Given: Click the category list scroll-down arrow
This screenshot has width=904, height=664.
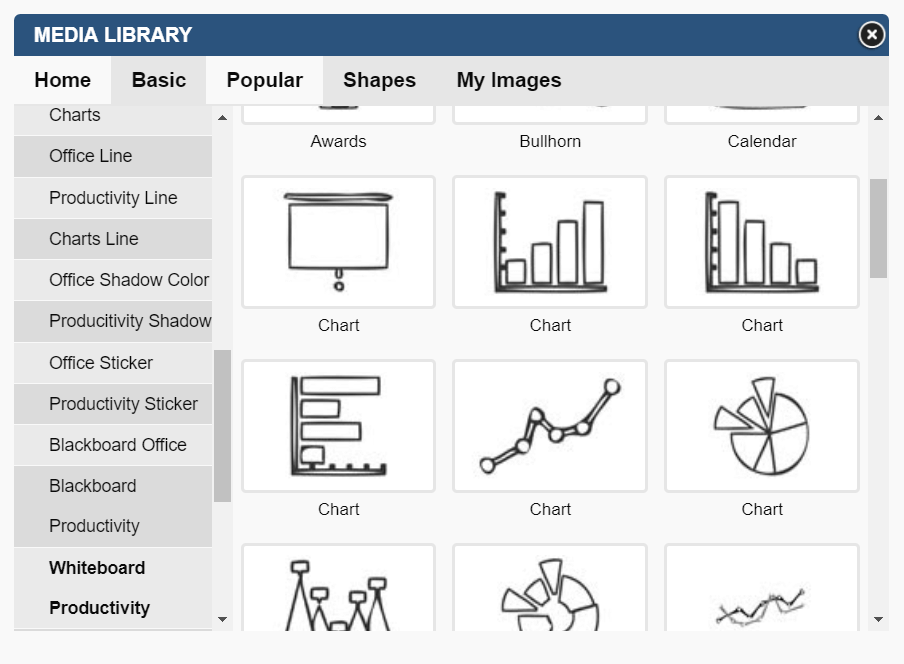Looking at the screenshot, I should (x=223, y=620).
